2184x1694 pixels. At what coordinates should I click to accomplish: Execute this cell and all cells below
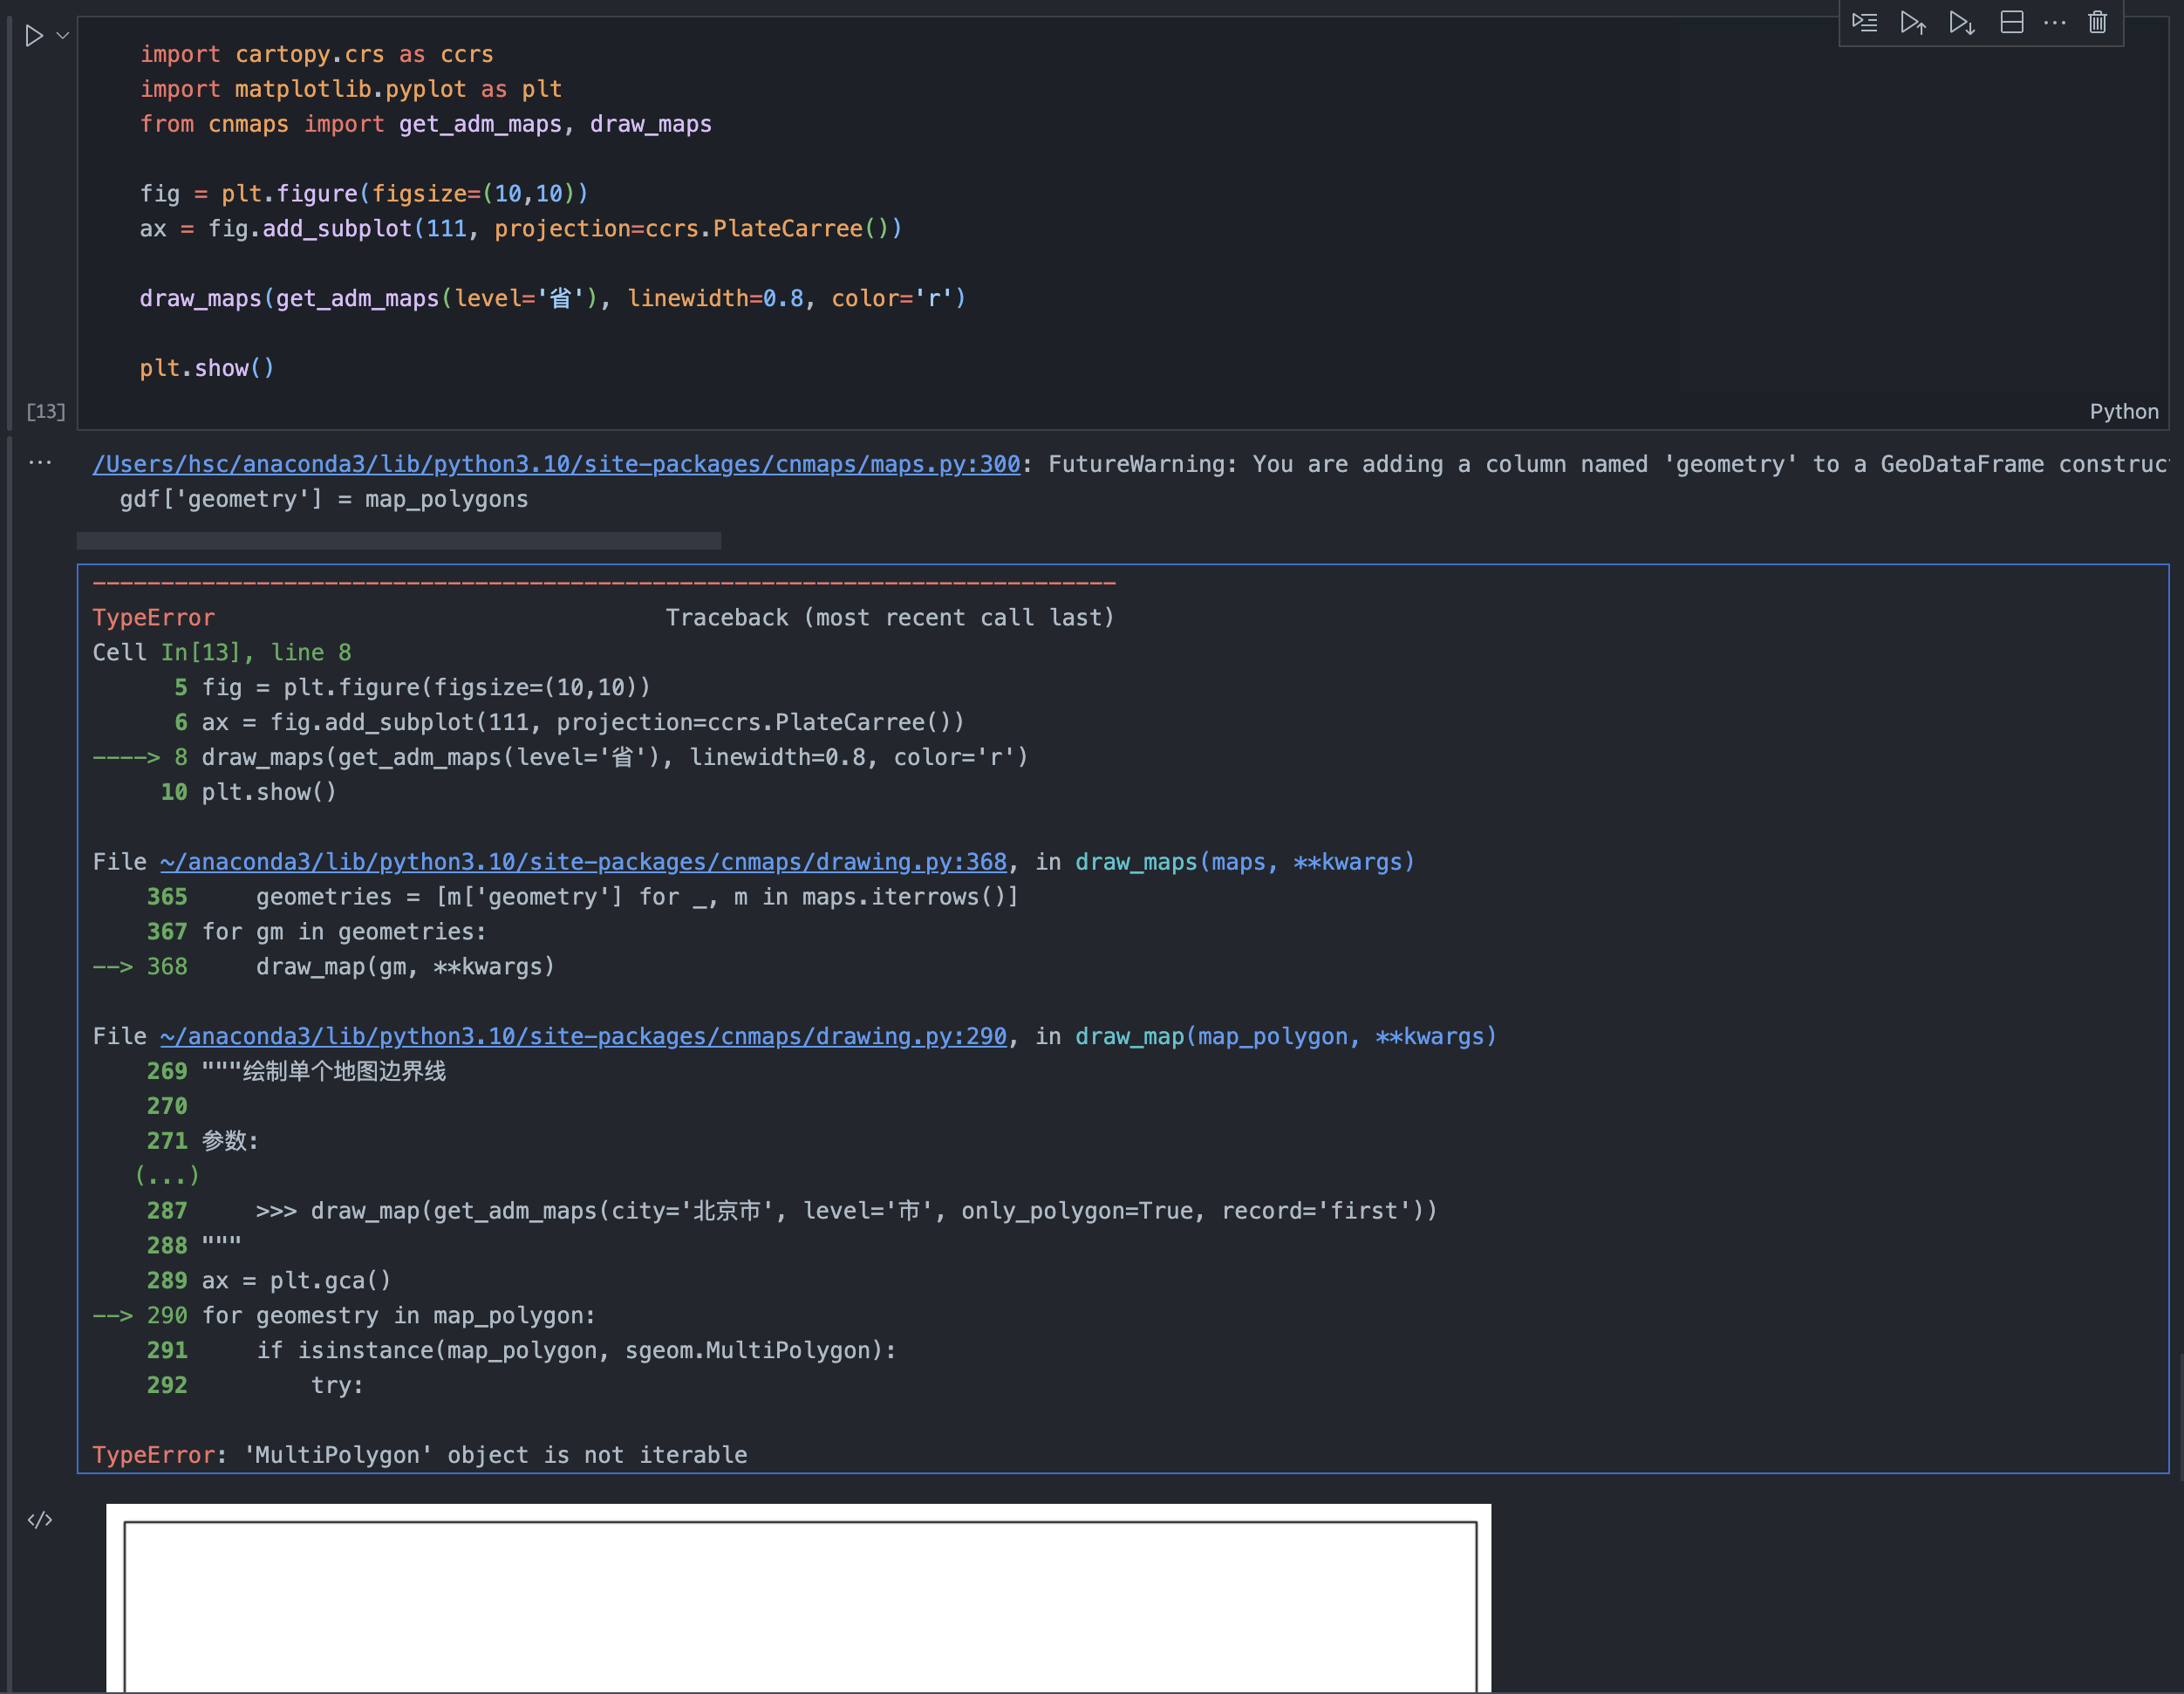(x=1962, y=21)
